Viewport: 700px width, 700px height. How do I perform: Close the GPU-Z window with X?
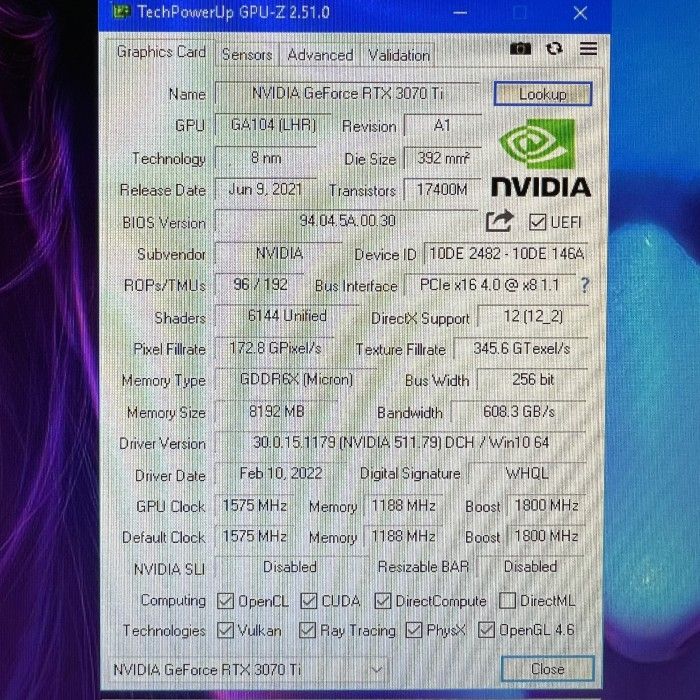[x=580, y=13]
